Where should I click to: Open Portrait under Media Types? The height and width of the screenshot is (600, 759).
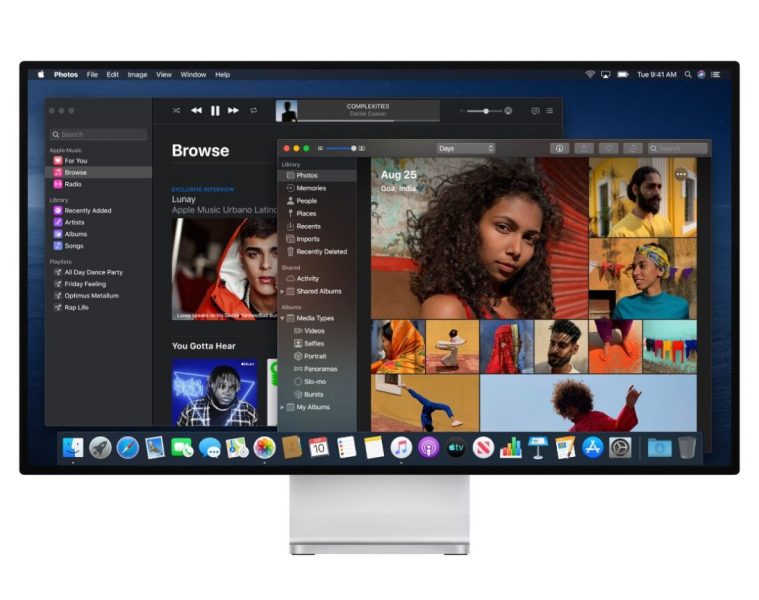pyautogui.click(x=318, y=357)
